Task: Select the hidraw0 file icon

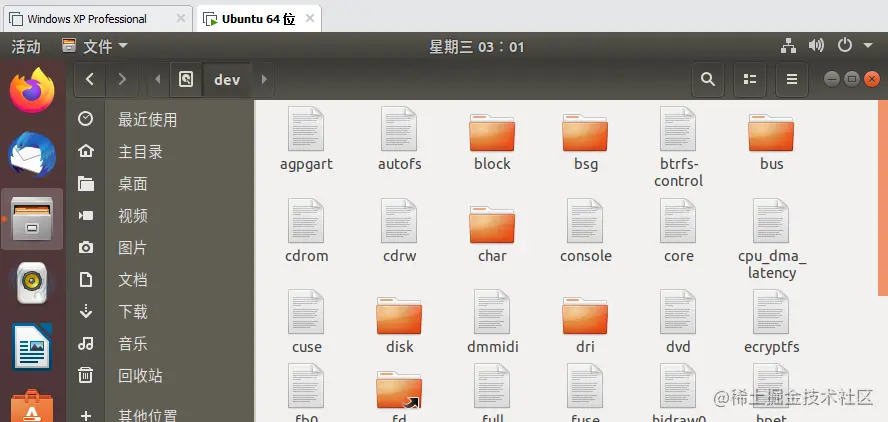Action: point(678,386)
